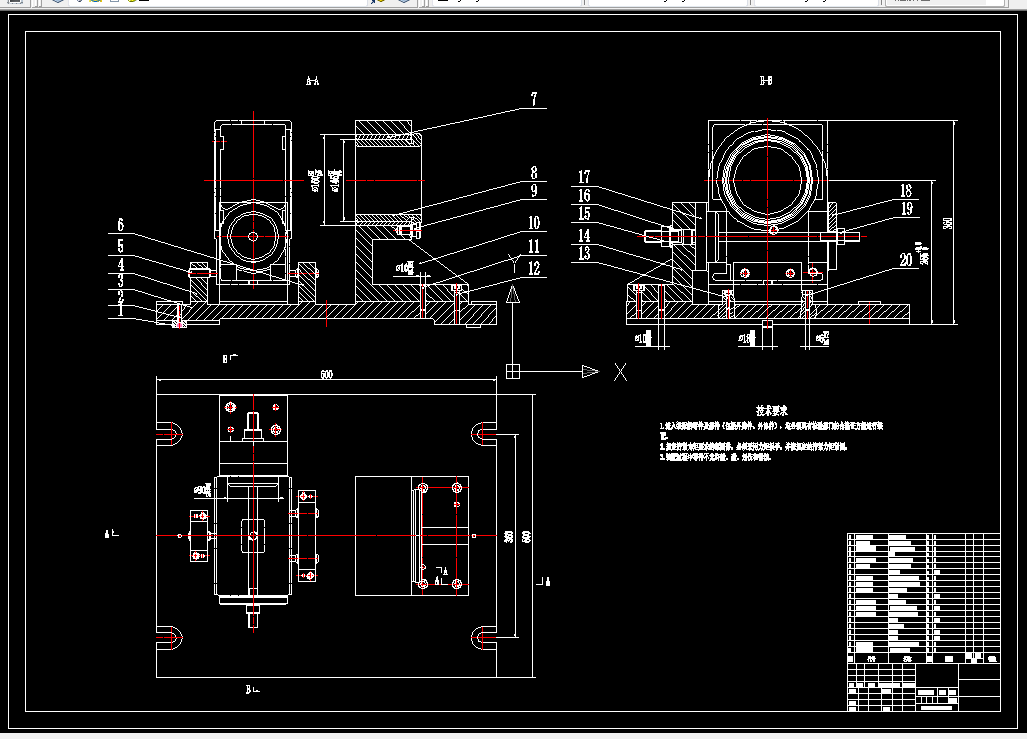Select part callout number 16

click(584, 195)
